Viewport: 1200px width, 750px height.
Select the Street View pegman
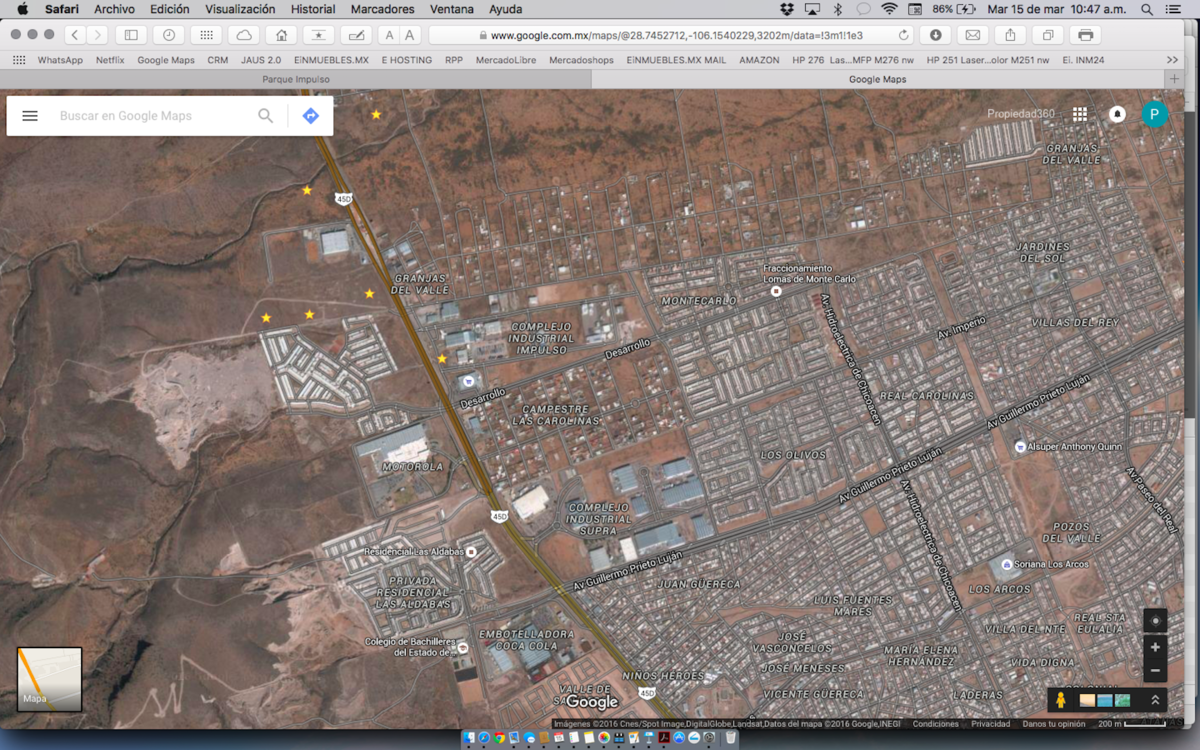click(x=1061, y=700)
